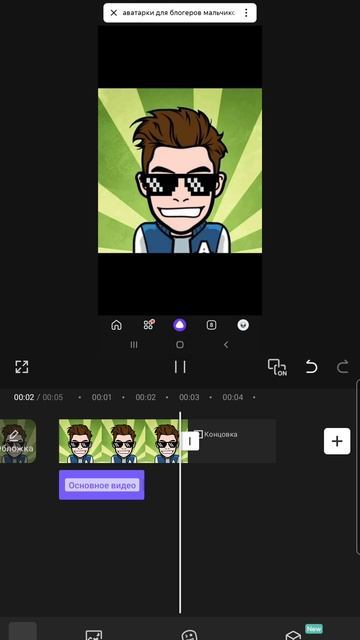The width and height of the screenshot is (360, 640).
Task: Open the three-dot menu in preview
Action: pyautogui.click(x=246, y=13)
